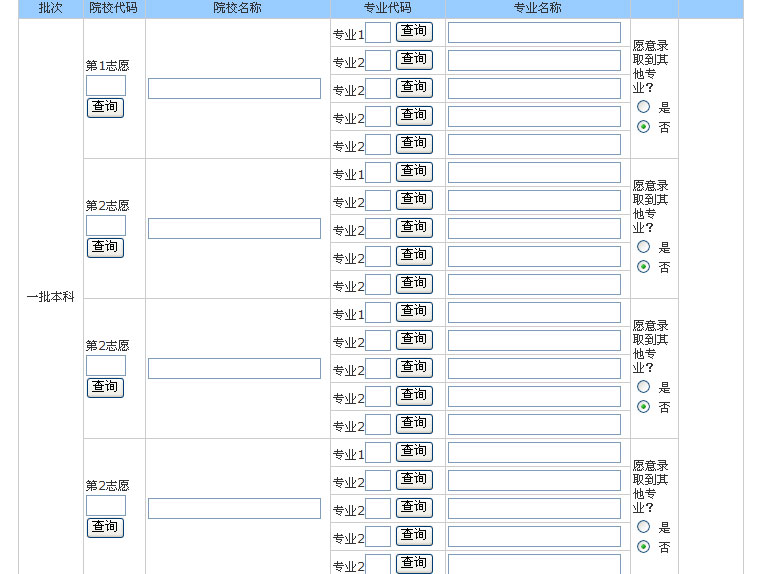This screenshot has height=574, width=758.
Task: Focus 专业1 code box in second 第2志愿
Action: pyautogui.click(x=378, y=312)
